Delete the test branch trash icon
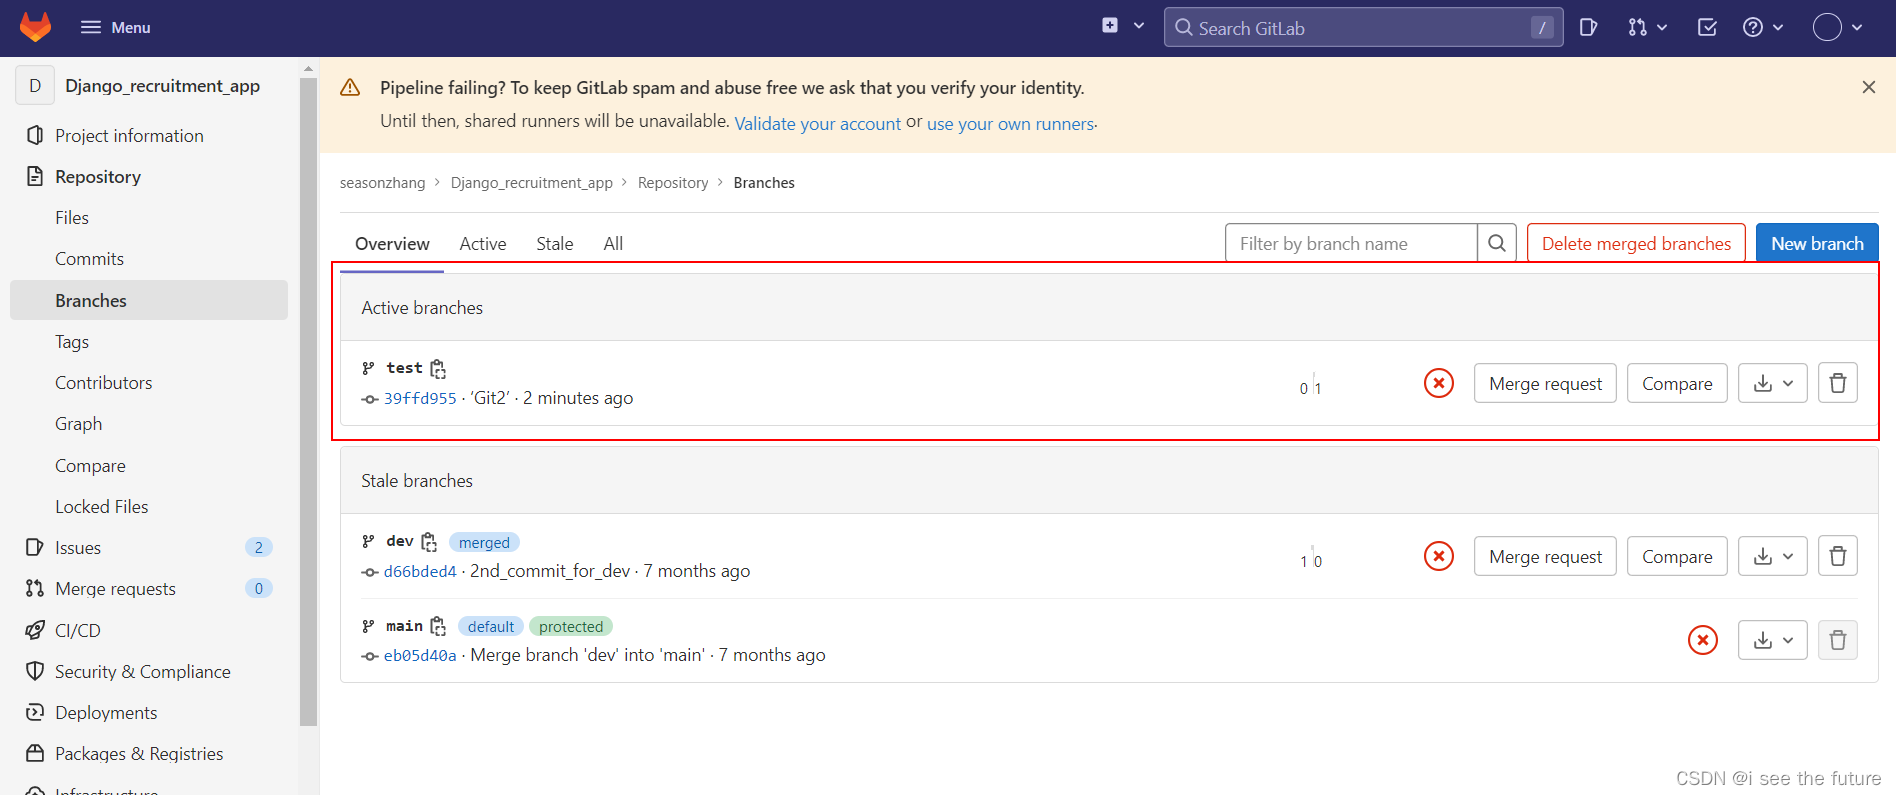The image size is (1896, 795). (x=1838, y=383)
